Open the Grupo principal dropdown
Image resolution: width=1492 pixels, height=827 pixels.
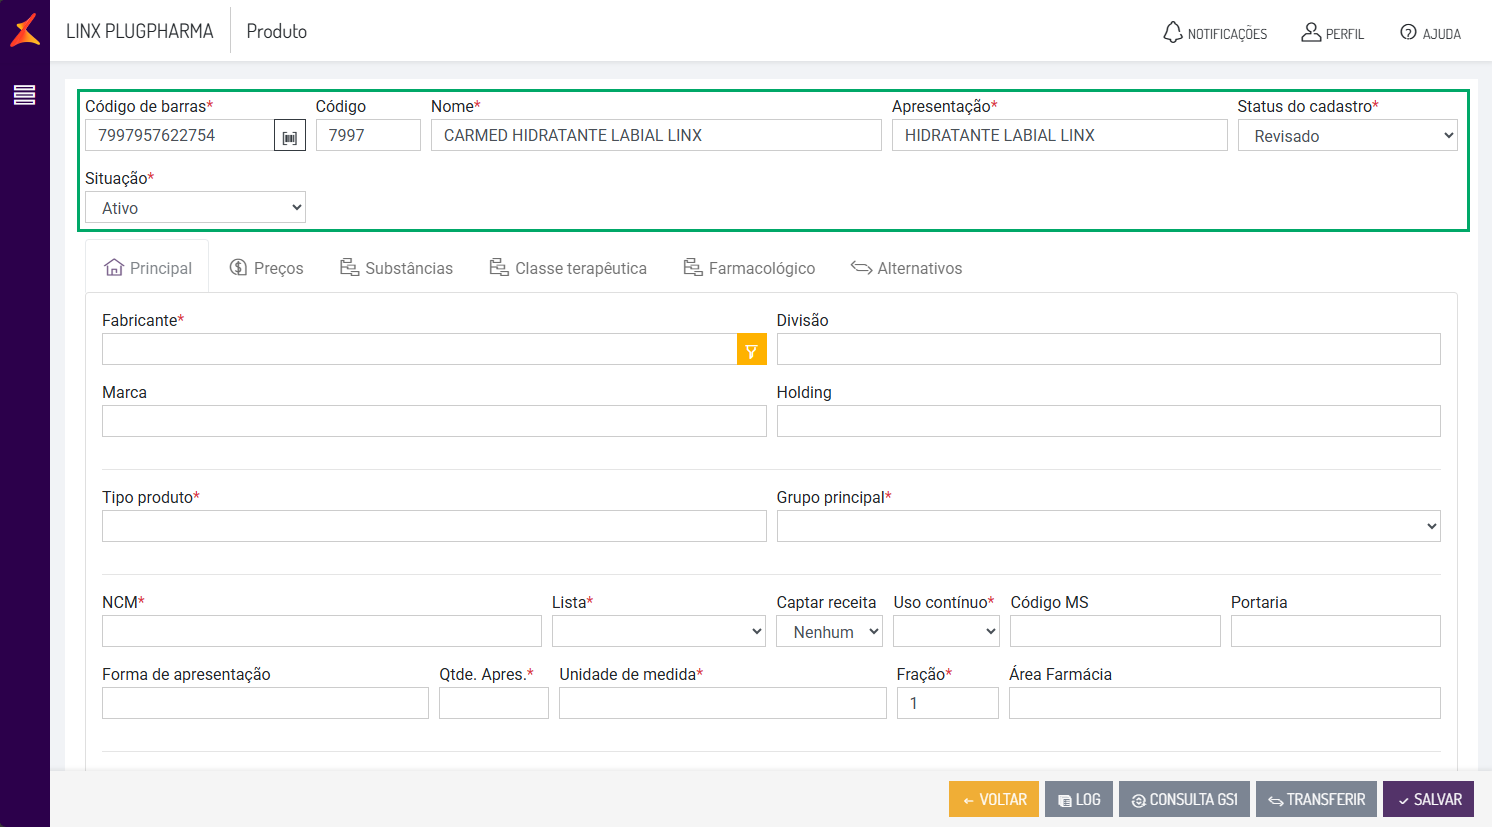1108,526
